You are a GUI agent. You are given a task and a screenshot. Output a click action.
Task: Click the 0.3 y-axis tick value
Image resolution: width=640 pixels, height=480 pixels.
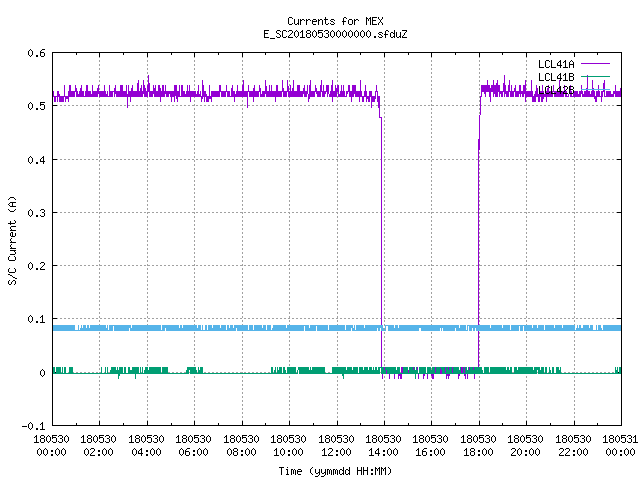coord(36,213)
